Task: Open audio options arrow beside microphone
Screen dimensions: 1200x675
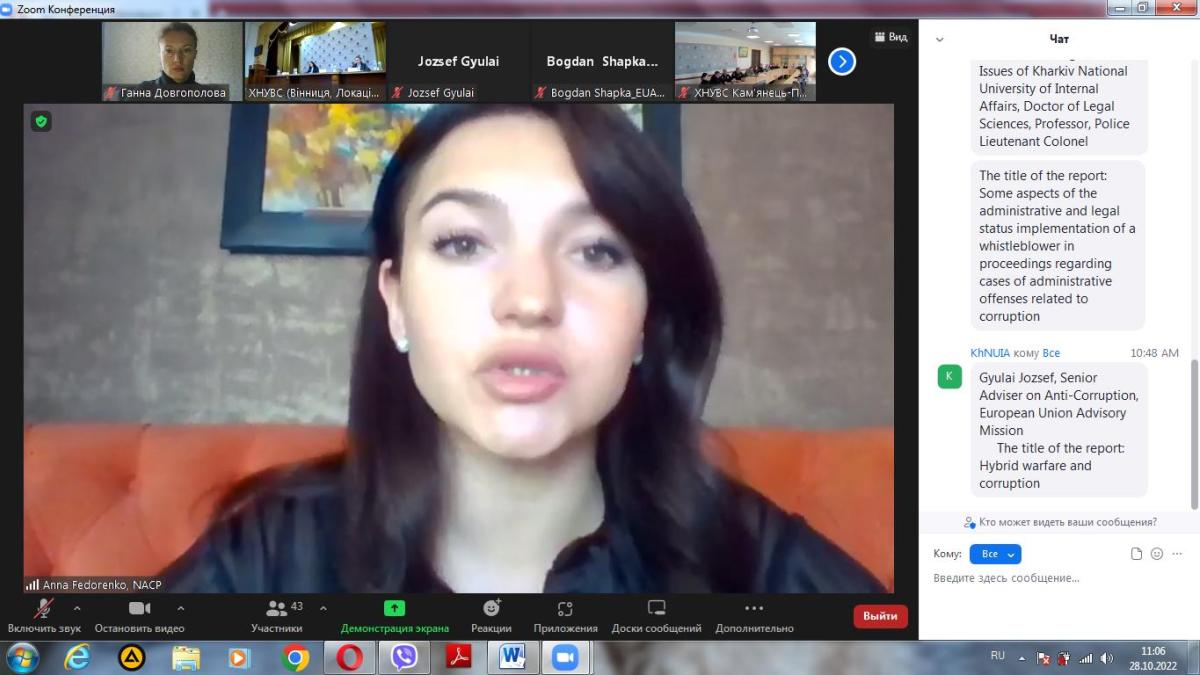Action: (77, 607)
